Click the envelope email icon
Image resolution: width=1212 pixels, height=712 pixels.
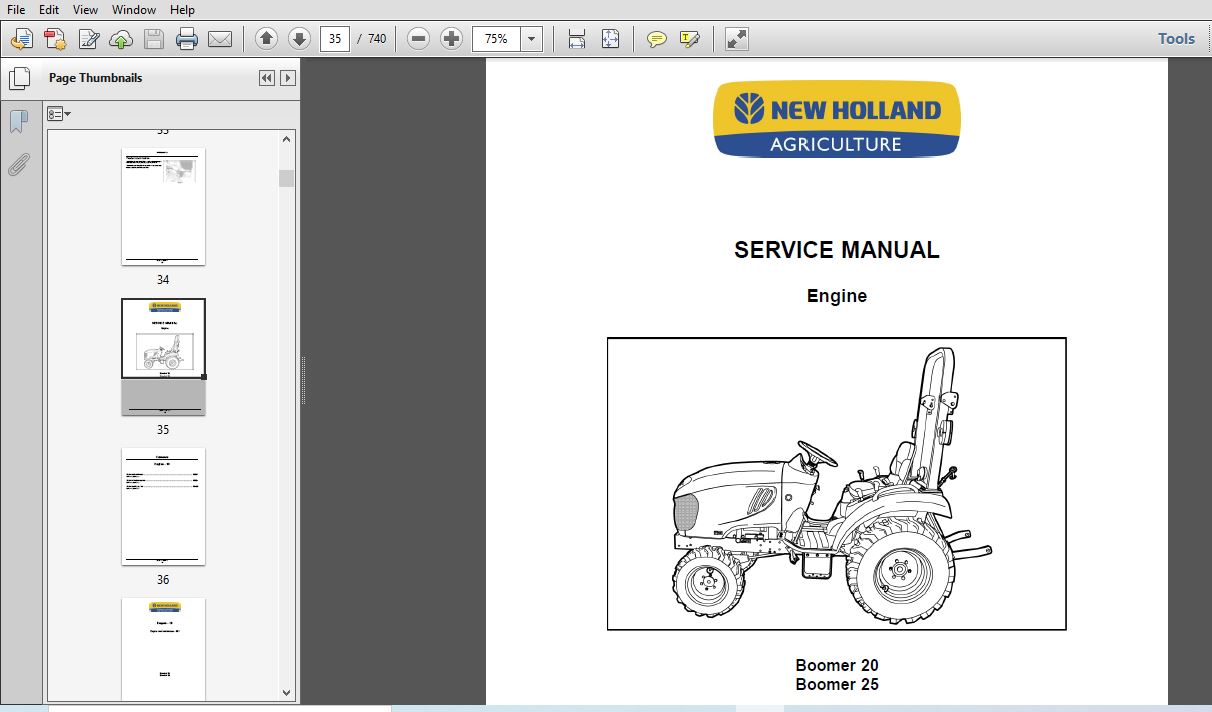point(220,39)
